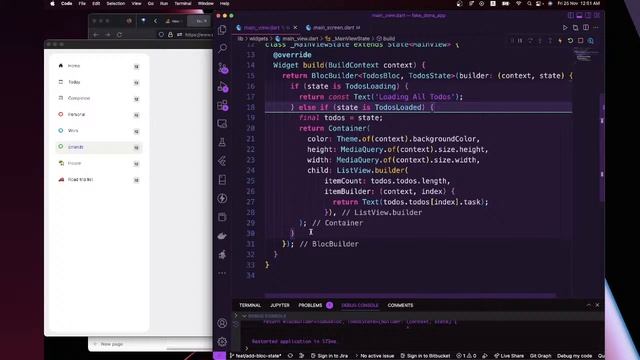Viewport: 640px width, 360px height.
Task: Select Completed in the app sidebar window
Action: tap(99, 98)
